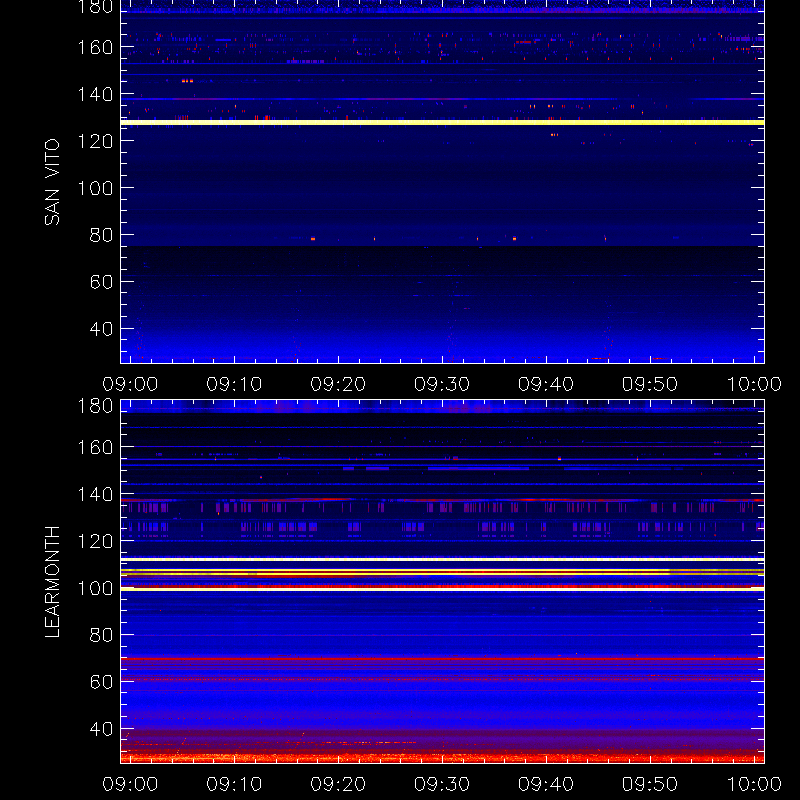Viewport: 800px width, 800px height.
Task: Click the 09:00 time label under the Learmonth plot
Action: click(130, 784)
